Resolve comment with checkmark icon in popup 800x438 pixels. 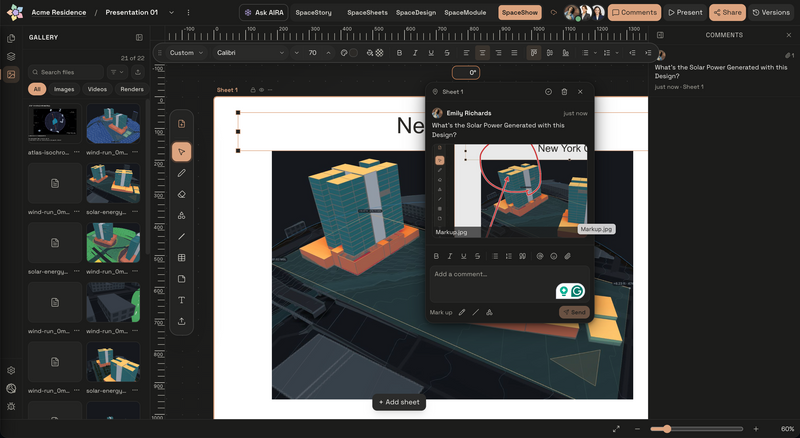548,92
